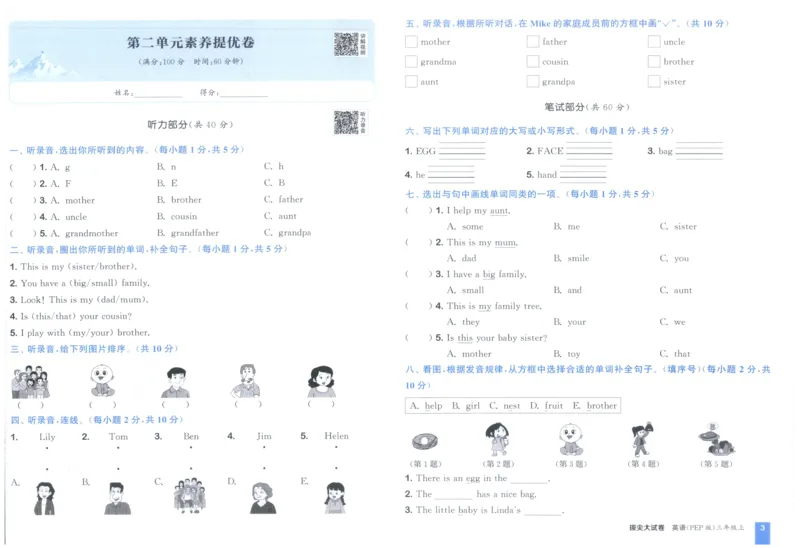Click the picture labeled 第4题
The image size is (800, 548).
[643, 439]
